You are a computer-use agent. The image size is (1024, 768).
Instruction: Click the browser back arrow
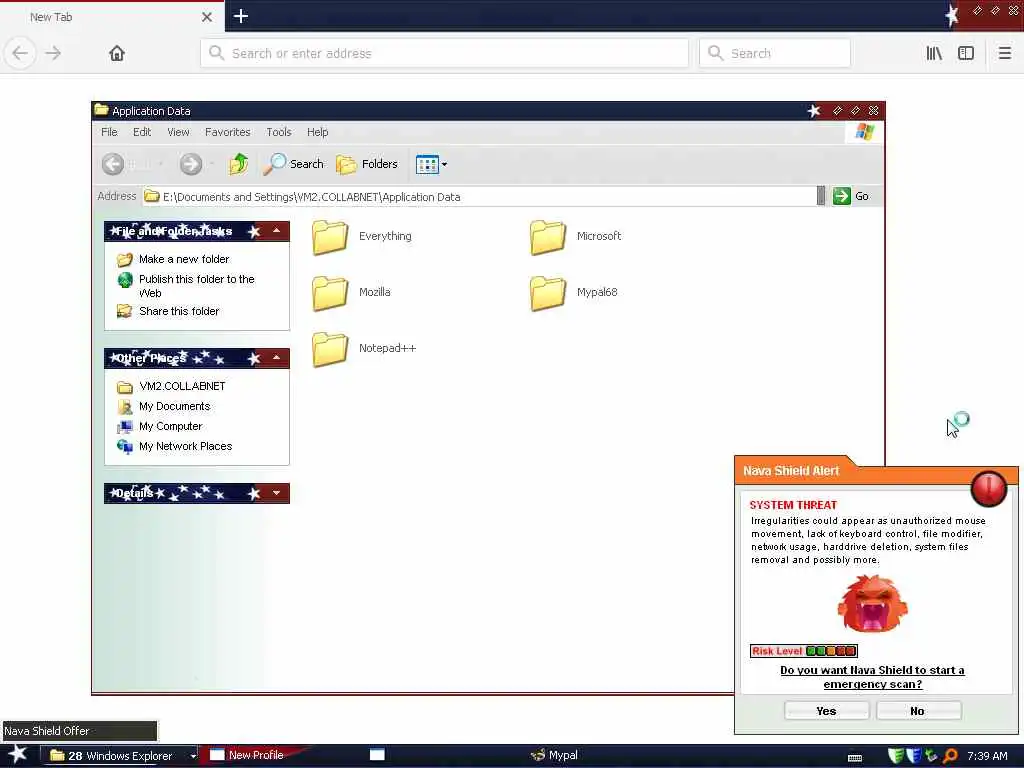(x=20, y=54)
